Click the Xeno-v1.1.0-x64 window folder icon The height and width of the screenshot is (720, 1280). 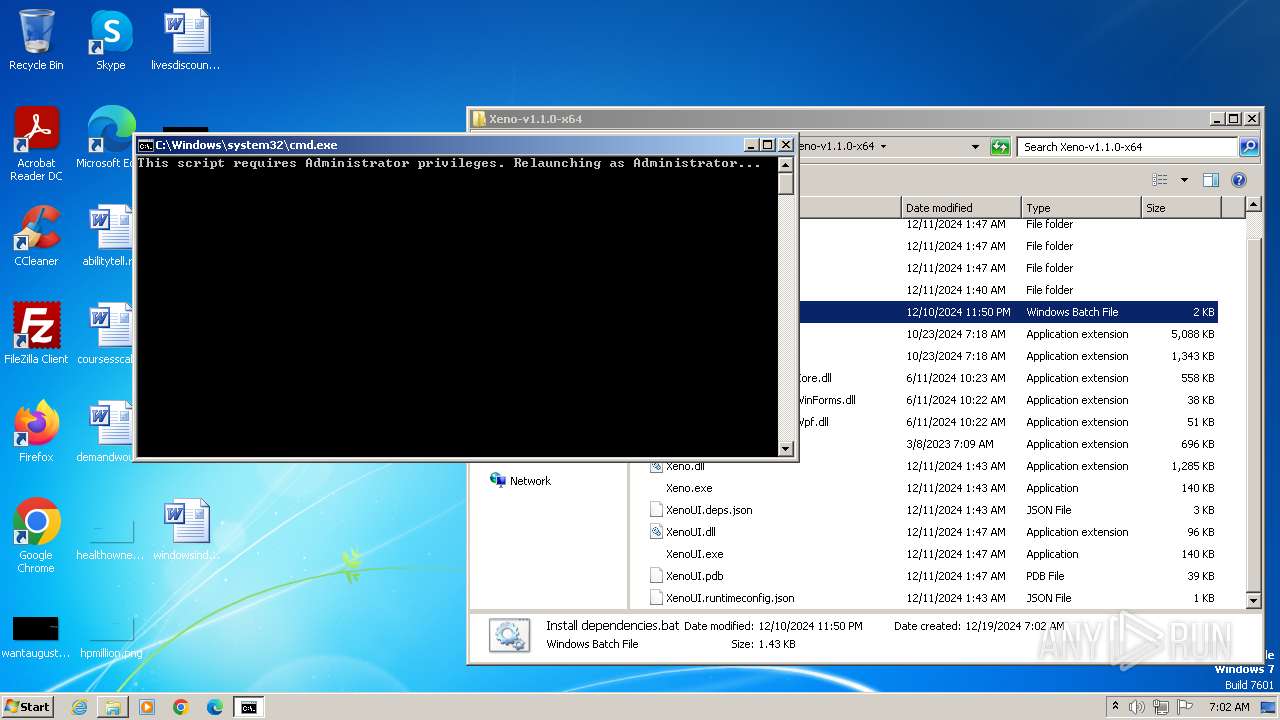(x=479, y=119)
